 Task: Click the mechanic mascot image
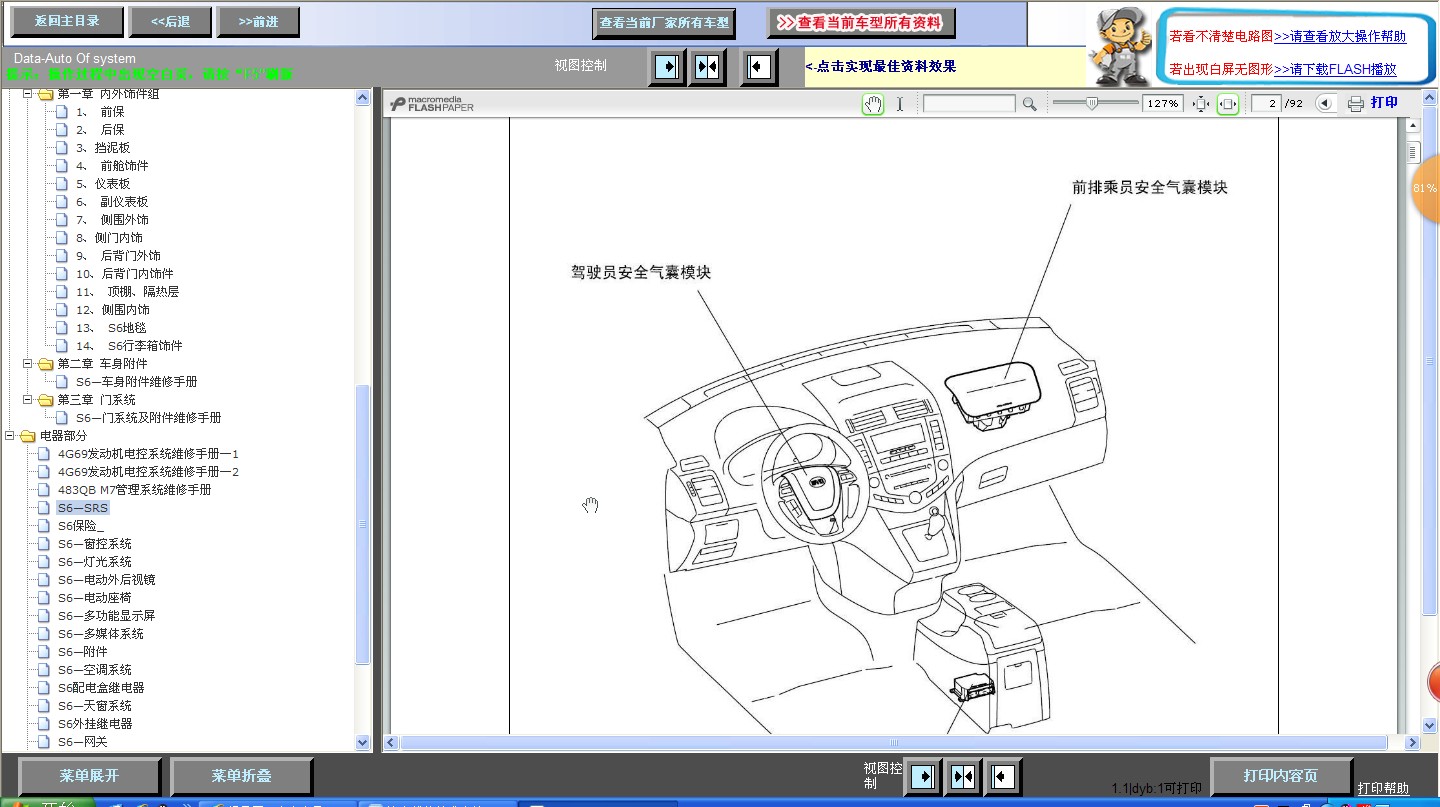(1119, 46)
